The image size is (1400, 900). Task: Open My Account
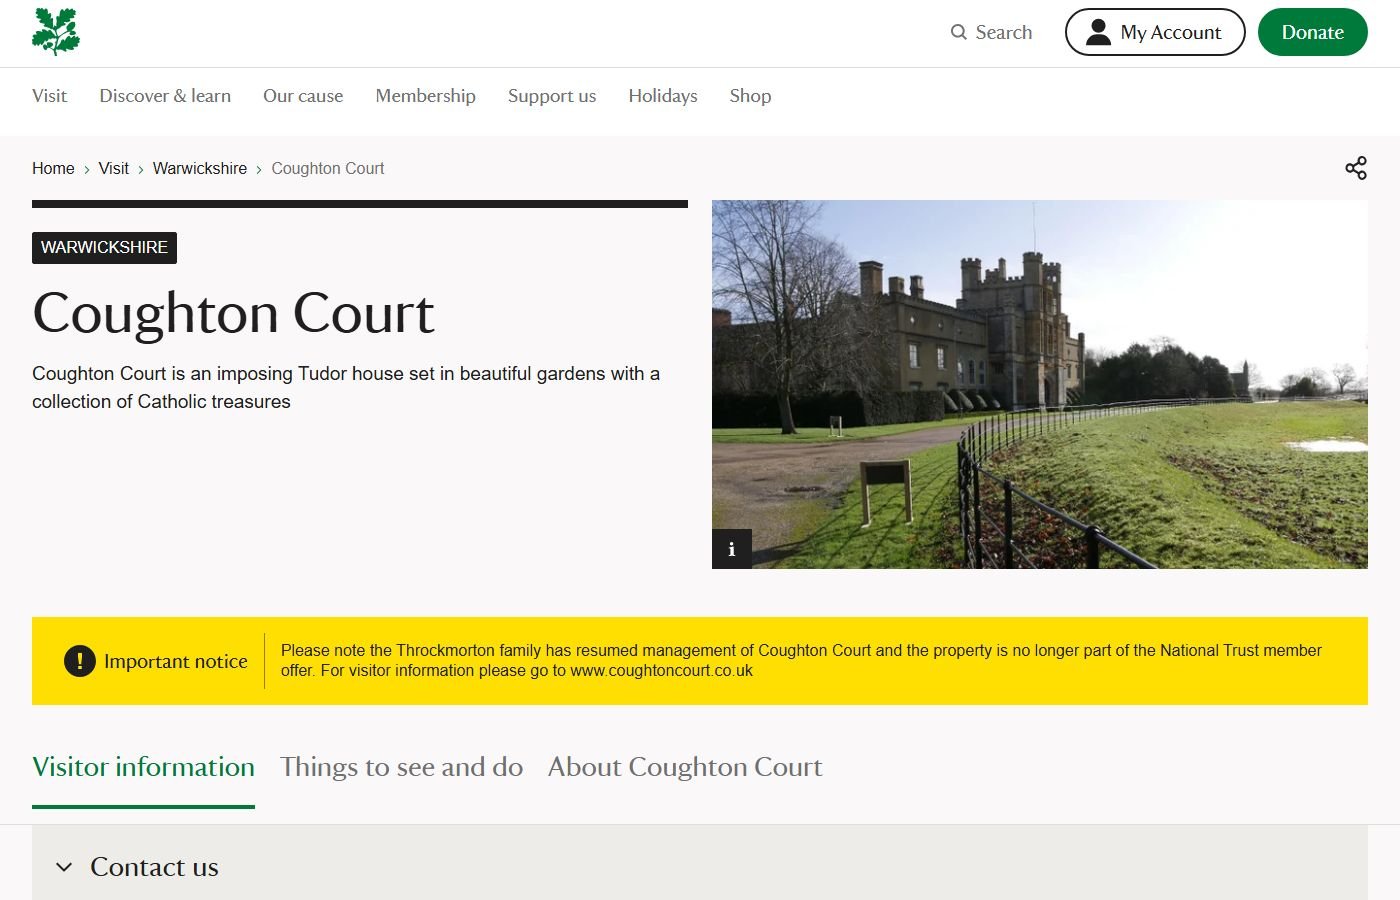(1155, 32)
